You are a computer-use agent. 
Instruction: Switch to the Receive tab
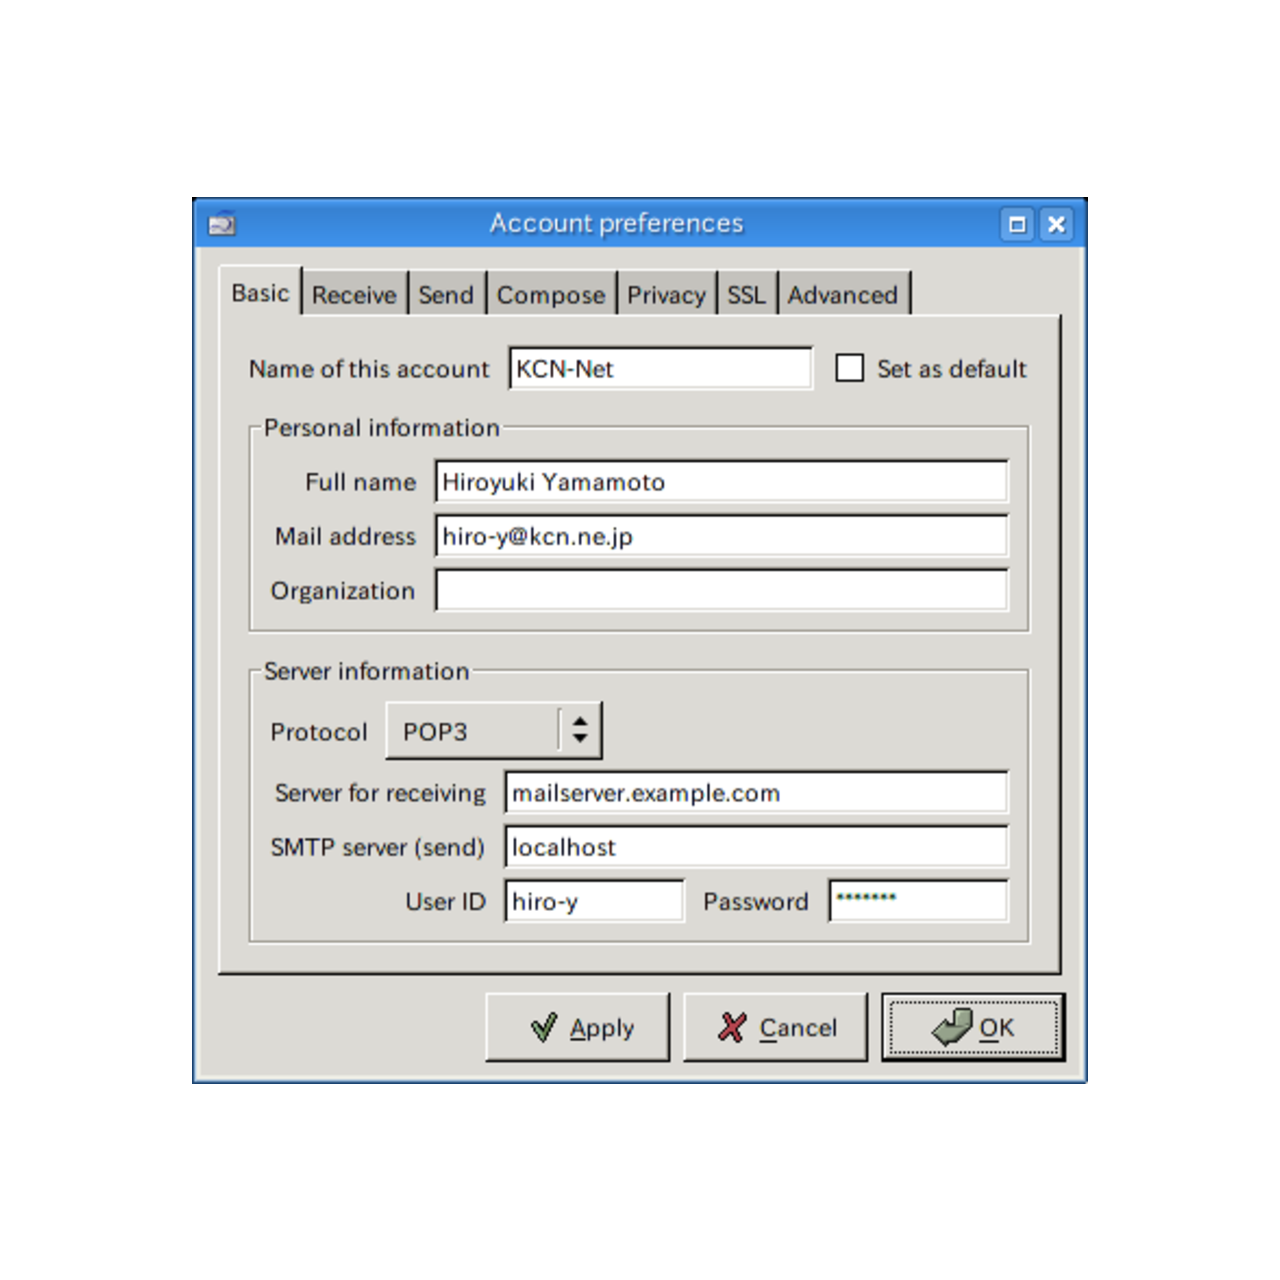pyautogui.click(x=354, y=295)
